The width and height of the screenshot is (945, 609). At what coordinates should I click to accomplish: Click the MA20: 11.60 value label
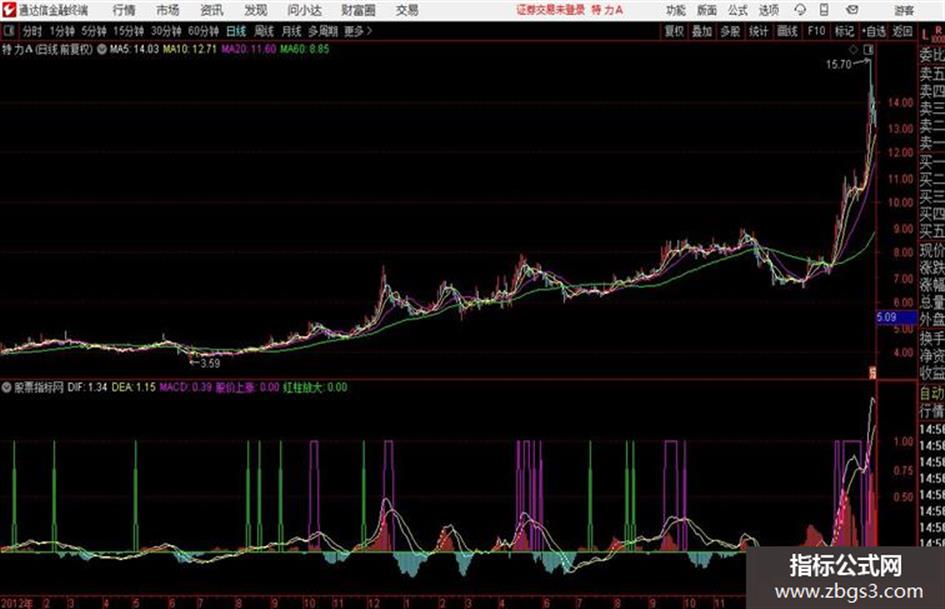tap(248, 49)
